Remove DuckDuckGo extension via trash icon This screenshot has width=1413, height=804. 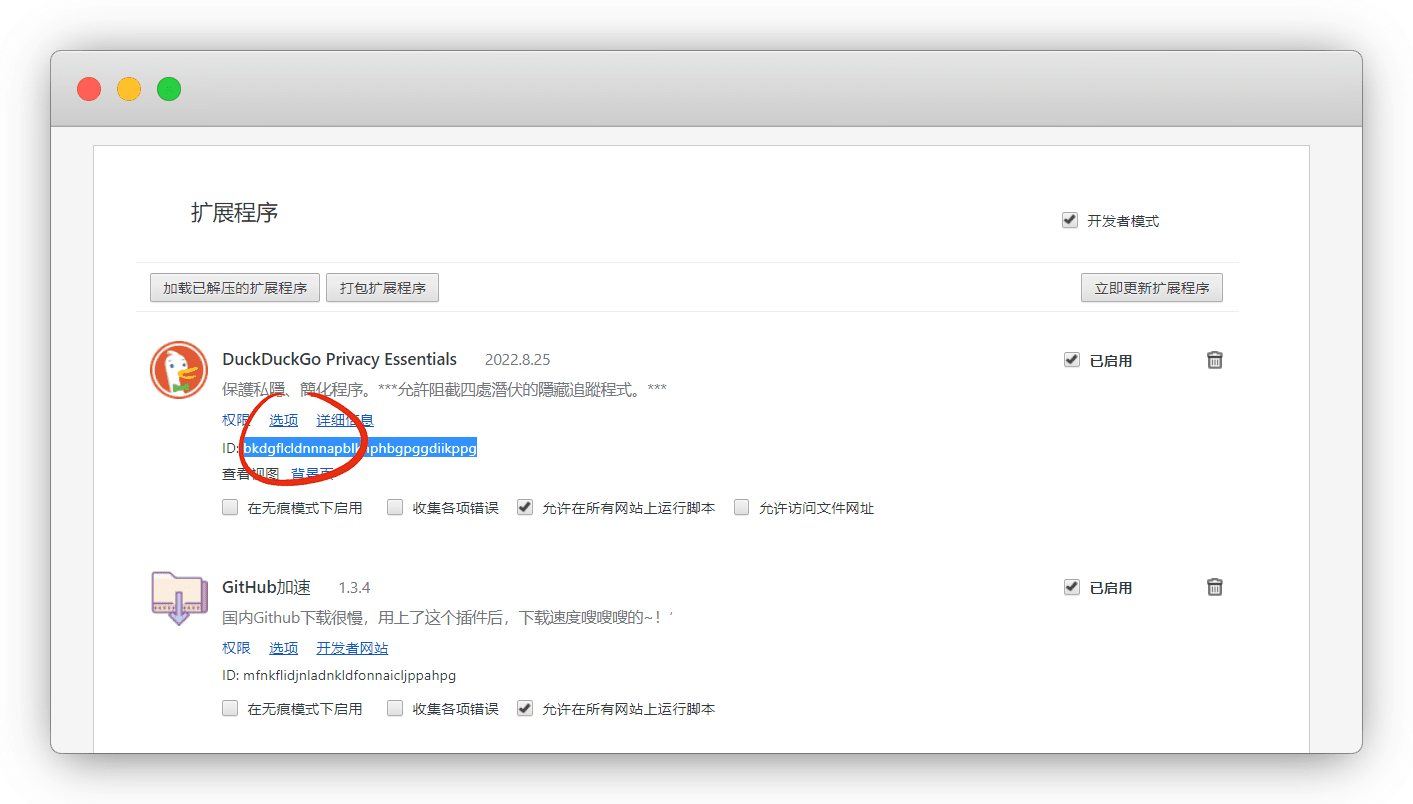pyautogui.click(x=1214, y=360)
